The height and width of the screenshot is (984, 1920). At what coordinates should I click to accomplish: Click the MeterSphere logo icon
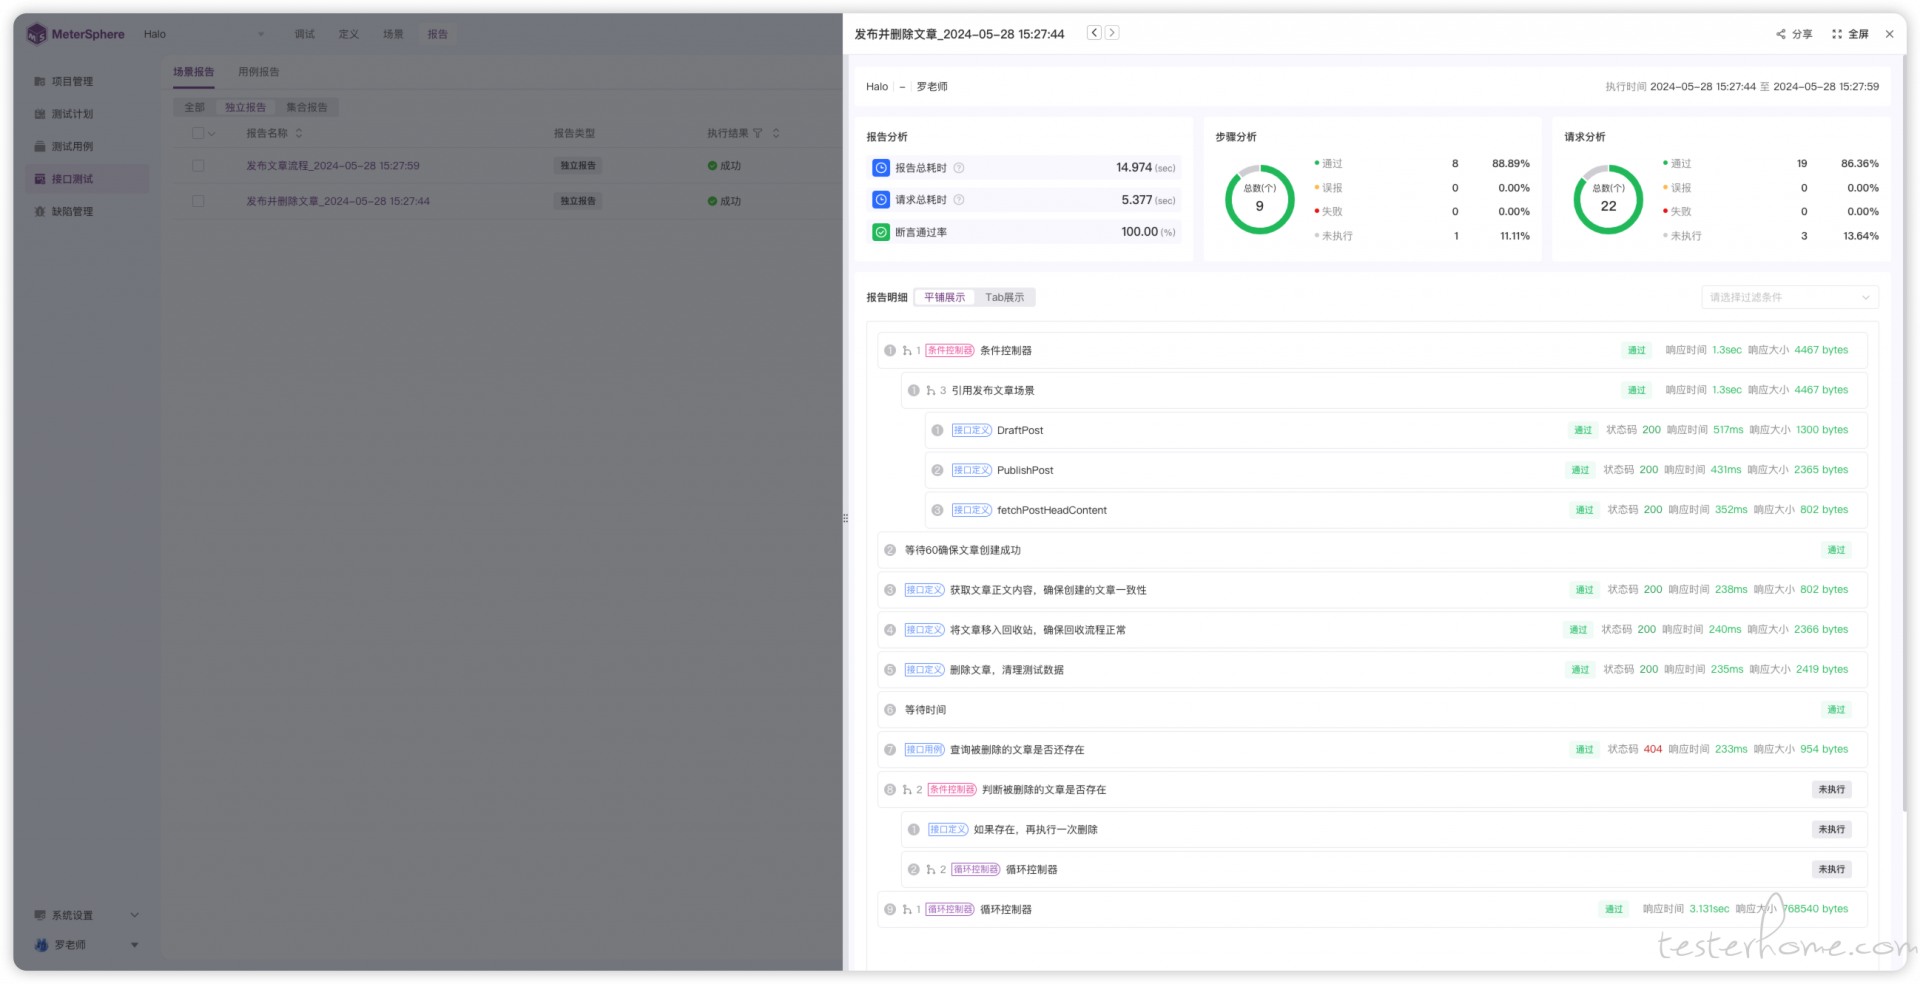click(37, 34)
